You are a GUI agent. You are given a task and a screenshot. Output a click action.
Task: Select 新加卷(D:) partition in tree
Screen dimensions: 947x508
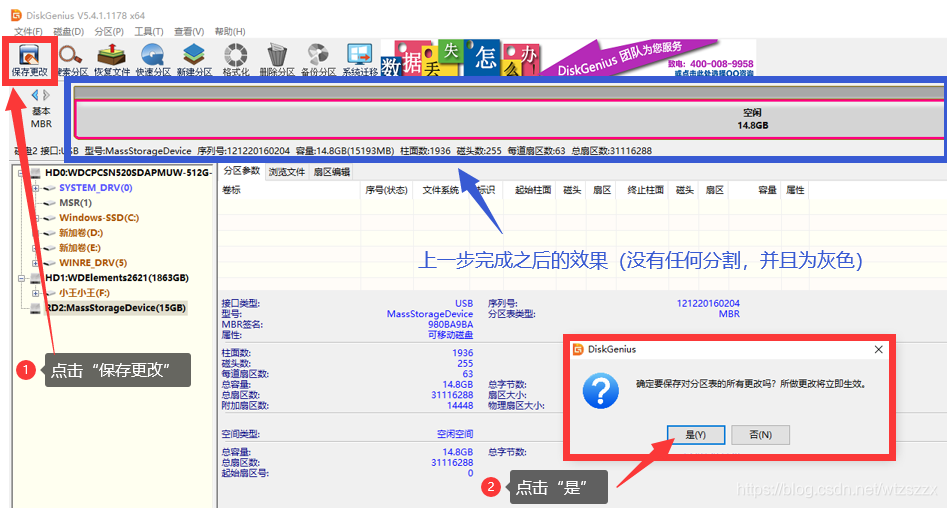tap(81, 233)
